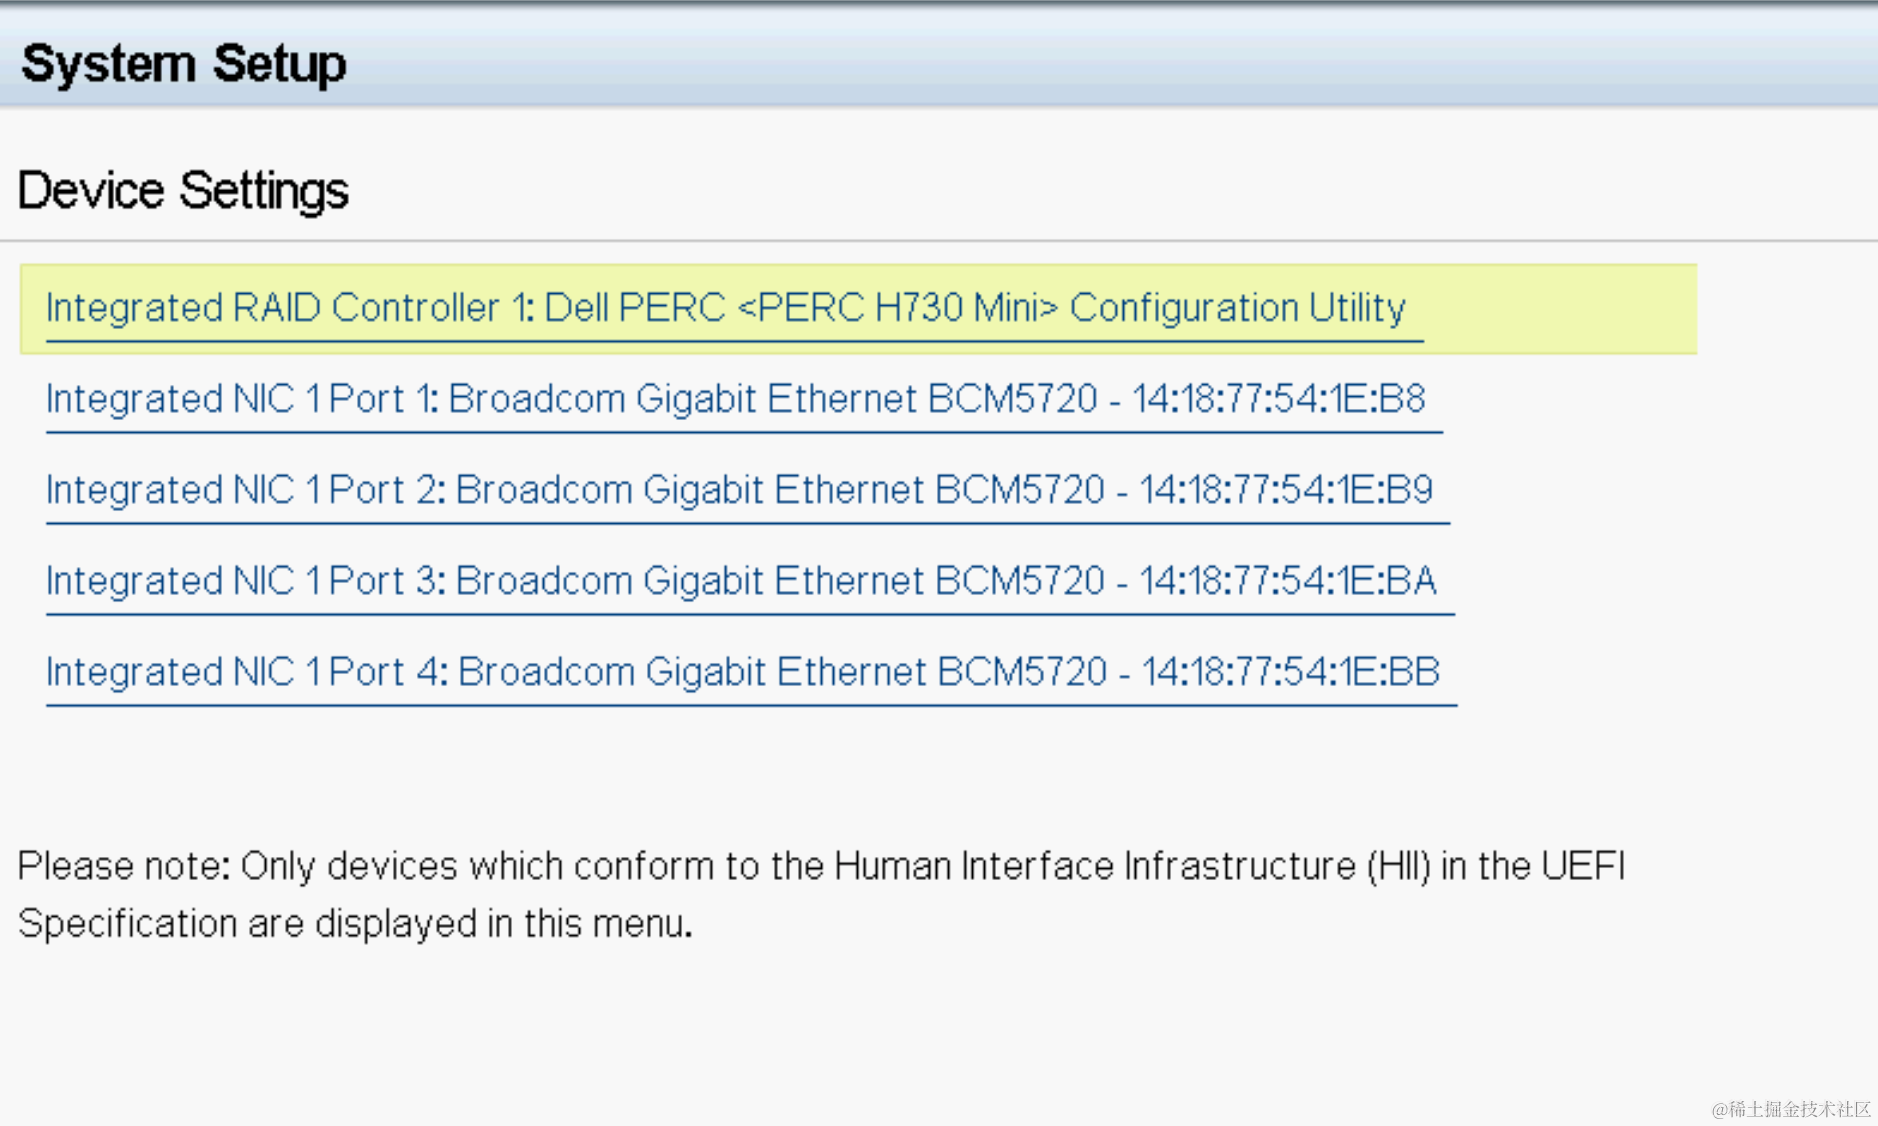Click the System Setup title
The height and width of the screenshot is (1126, 1878).
(x=184, y=64)
